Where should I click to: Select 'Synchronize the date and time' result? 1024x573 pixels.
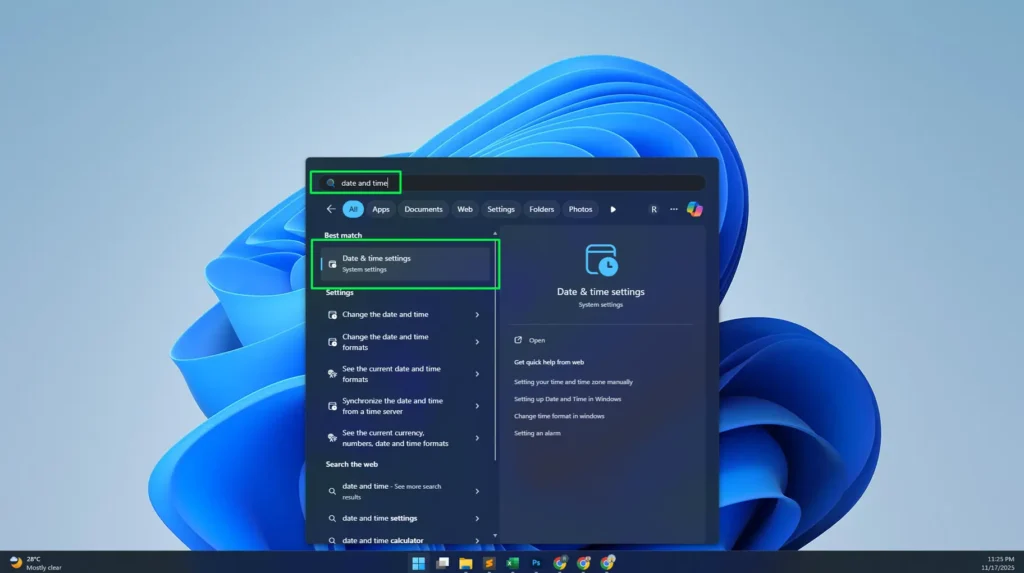click(406, 406)
